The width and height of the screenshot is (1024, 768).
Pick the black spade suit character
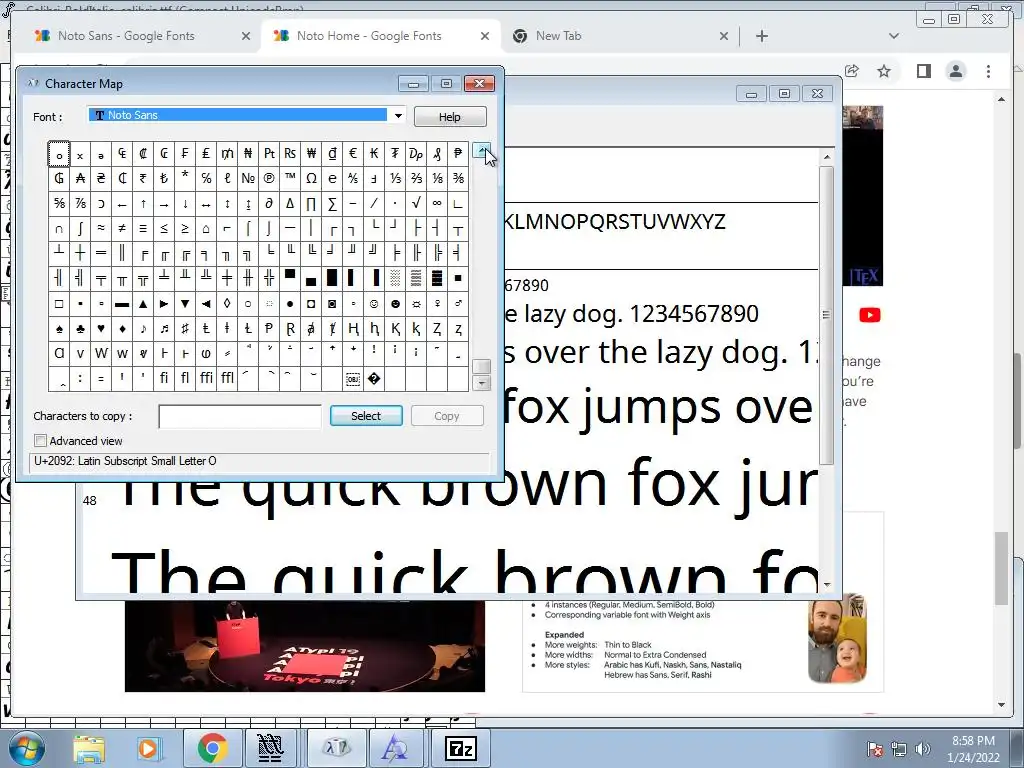pyautogui.click(x=59, y=328)
